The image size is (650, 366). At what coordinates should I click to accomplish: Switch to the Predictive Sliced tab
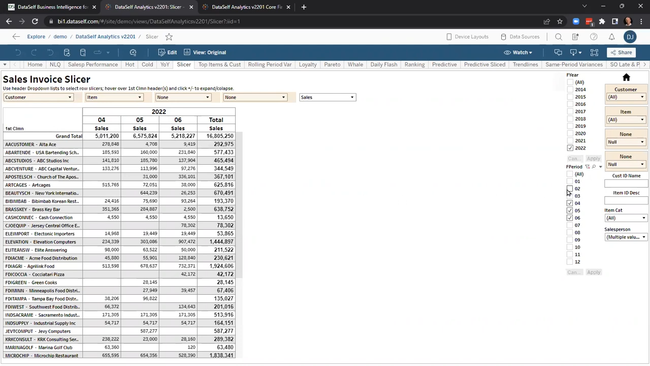click(x=485, y=65)
